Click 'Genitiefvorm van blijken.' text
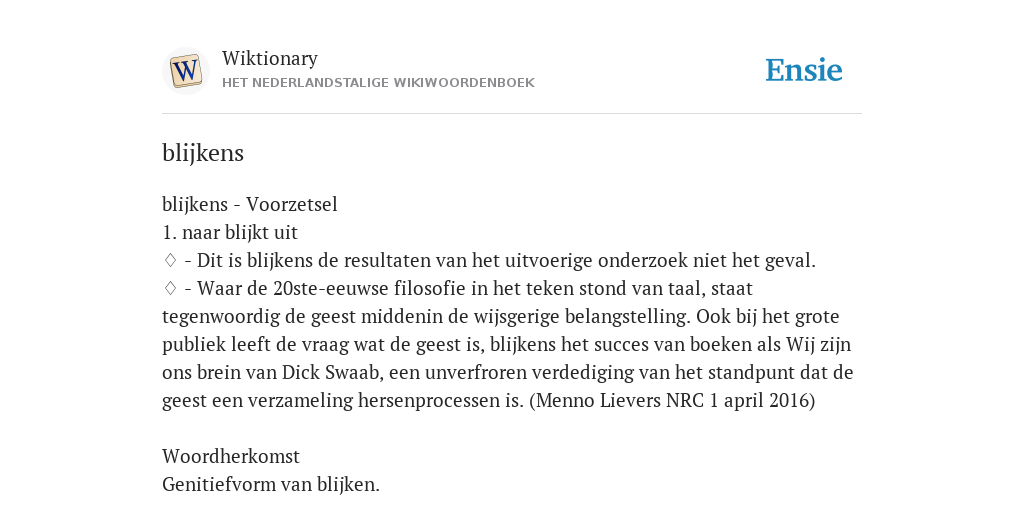 coord(270,485)
